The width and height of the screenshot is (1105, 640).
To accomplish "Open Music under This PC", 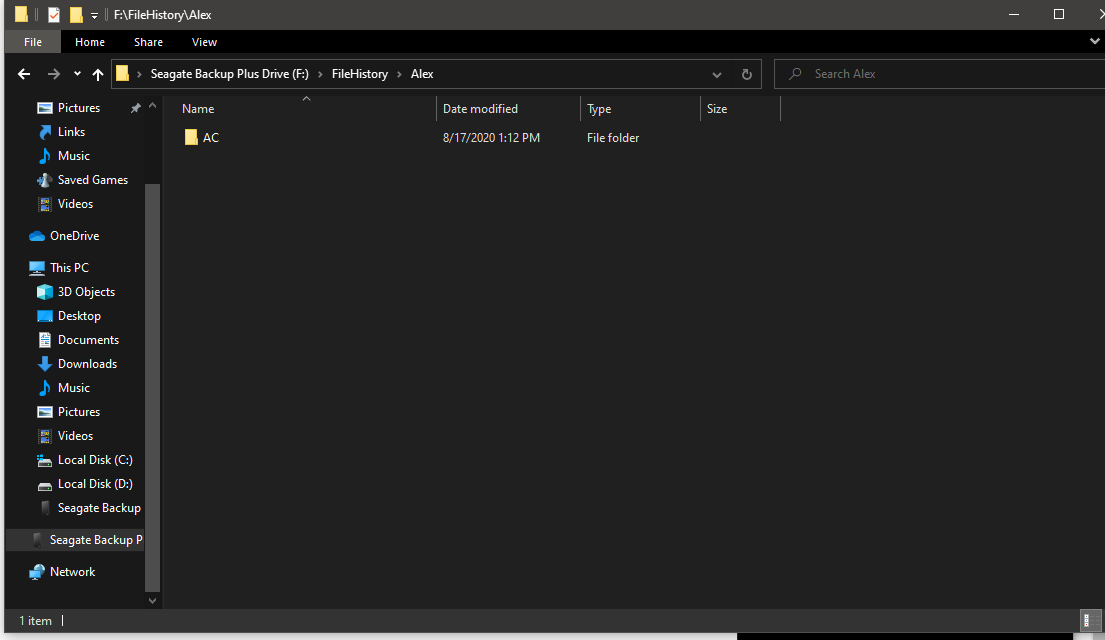I will click(x=73, y=387).
